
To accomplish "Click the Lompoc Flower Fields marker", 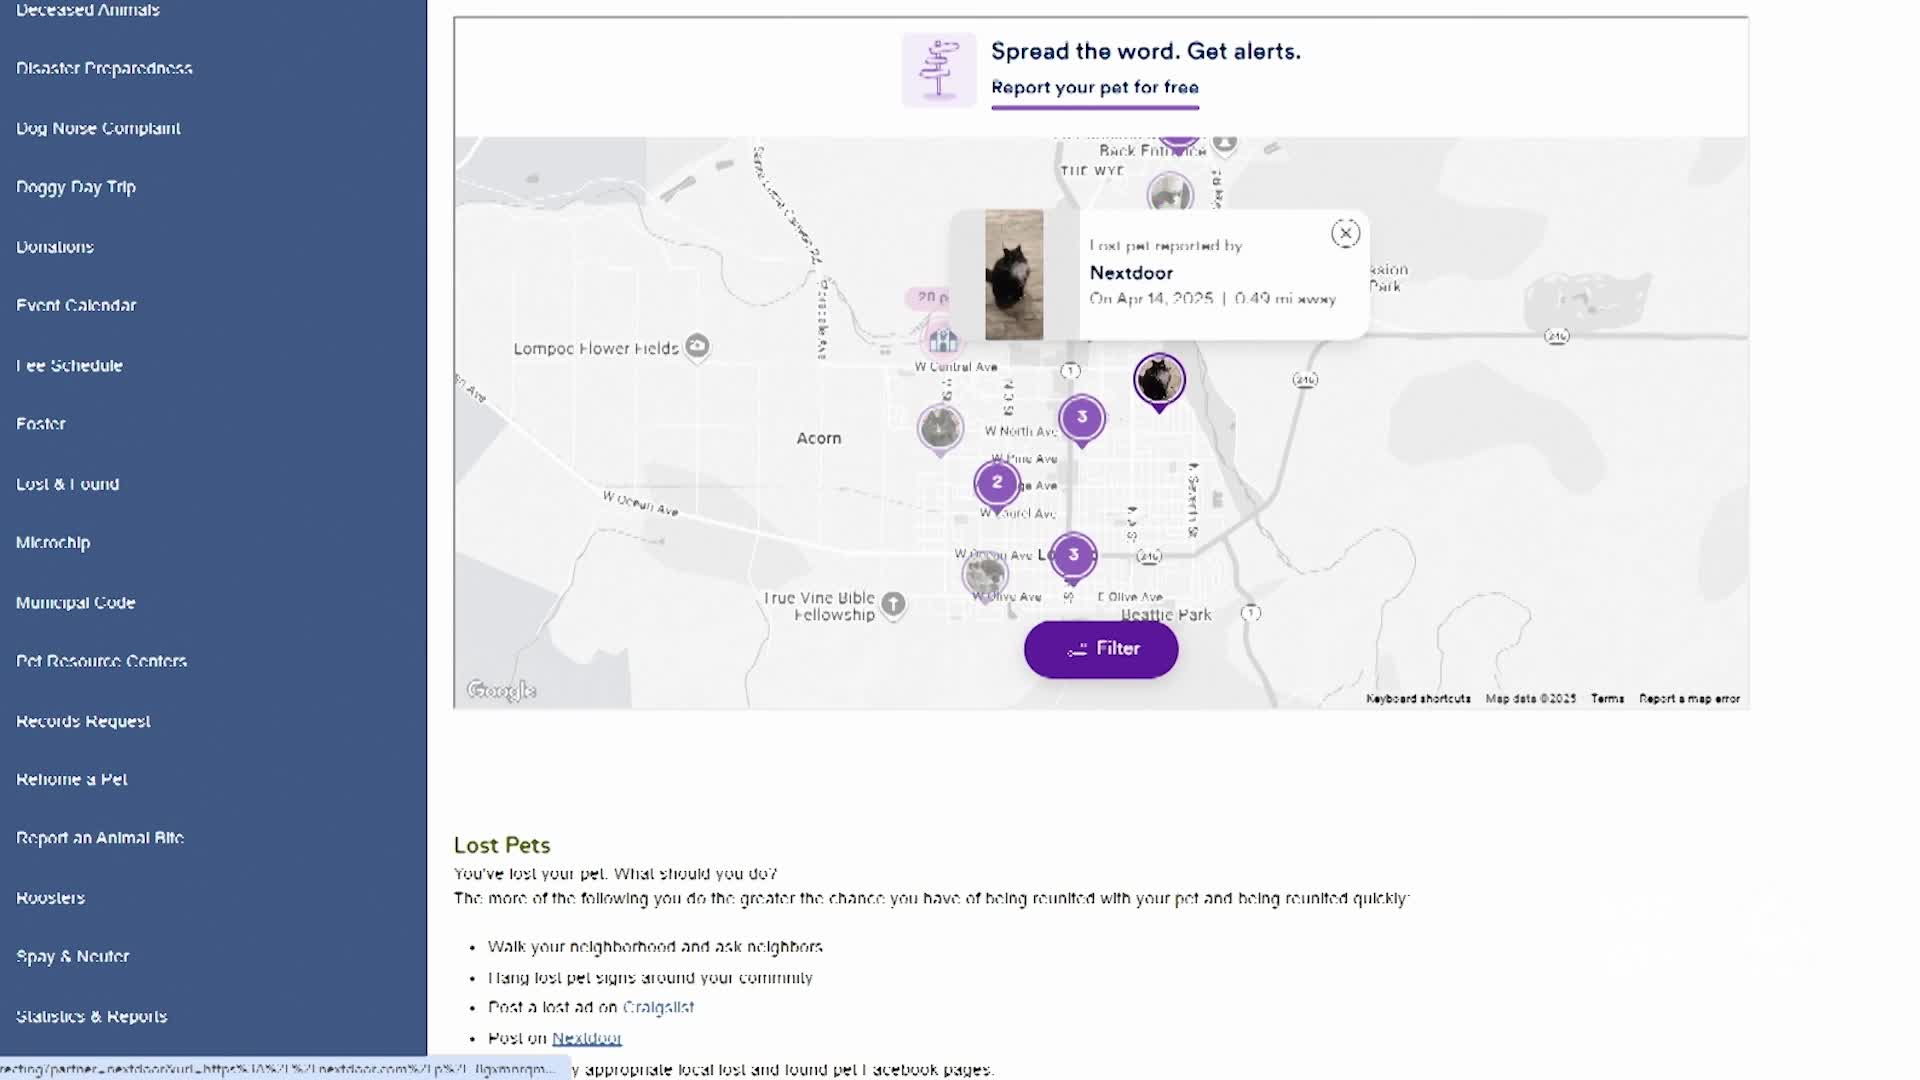I will click(697, 346).
